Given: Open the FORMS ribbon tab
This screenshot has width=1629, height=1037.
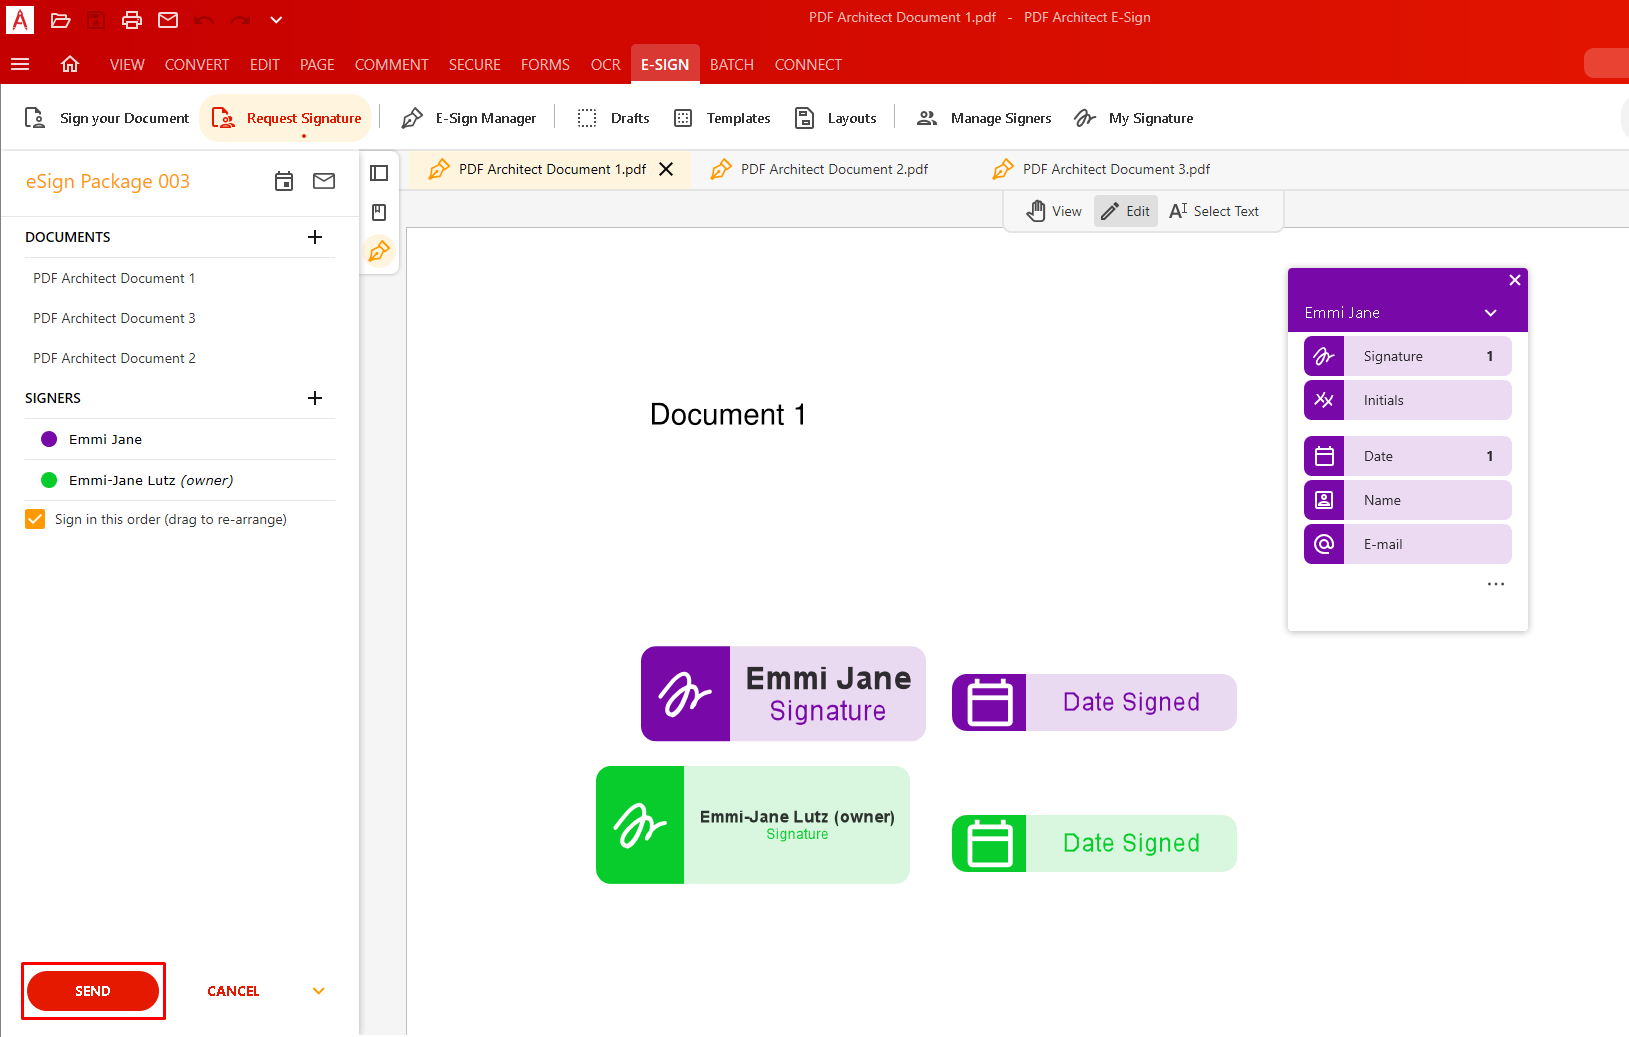Looking at the screenshot, I should [545, 64].
